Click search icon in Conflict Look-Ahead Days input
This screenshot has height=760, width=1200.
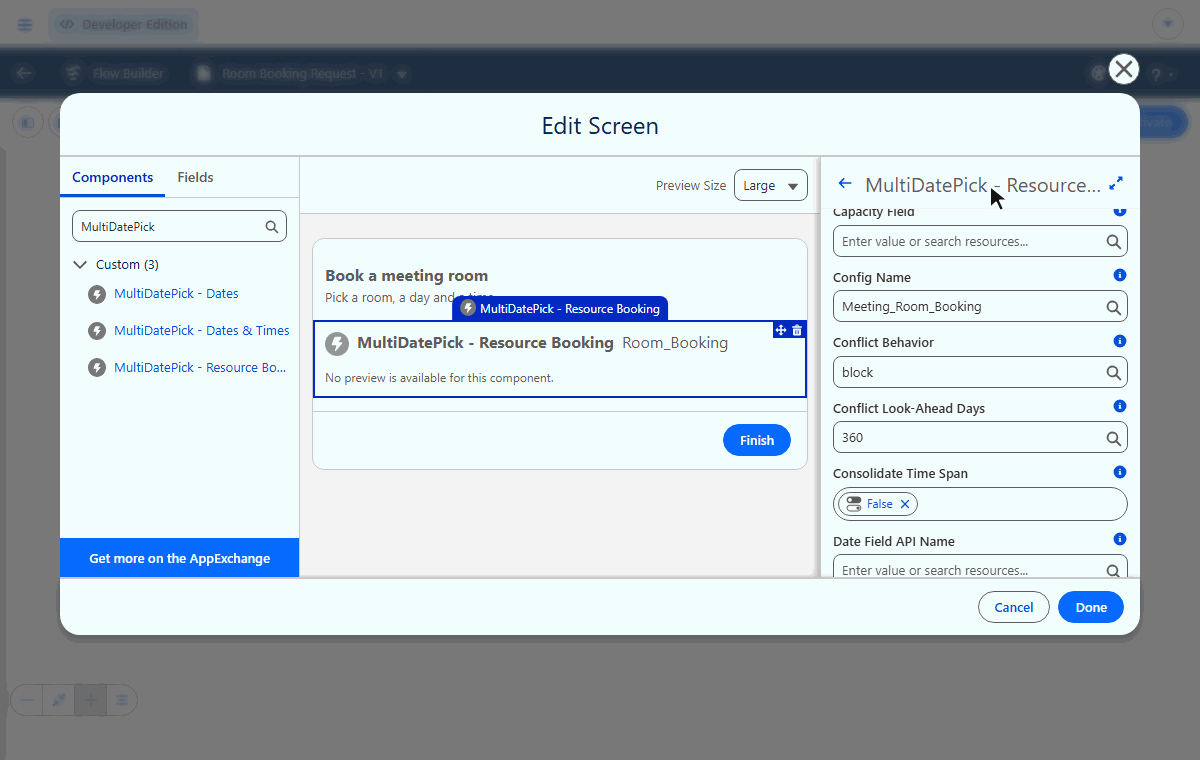(1113, 438)
